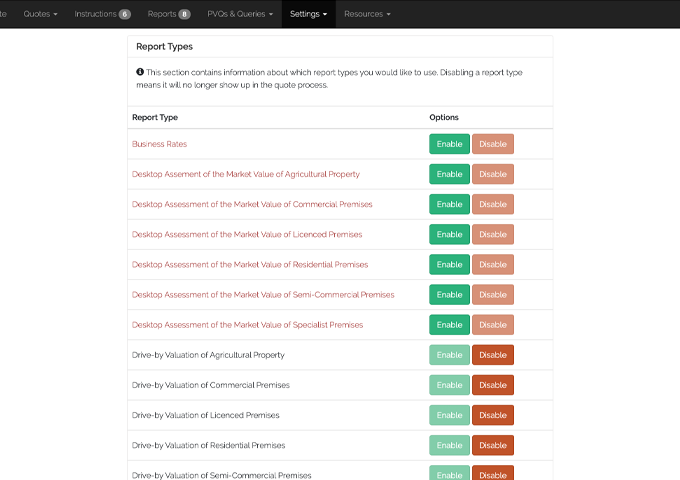Disable Drive-by Valuation of Licenced Premises
The image size is (680, 480).
tap(493, 415)
